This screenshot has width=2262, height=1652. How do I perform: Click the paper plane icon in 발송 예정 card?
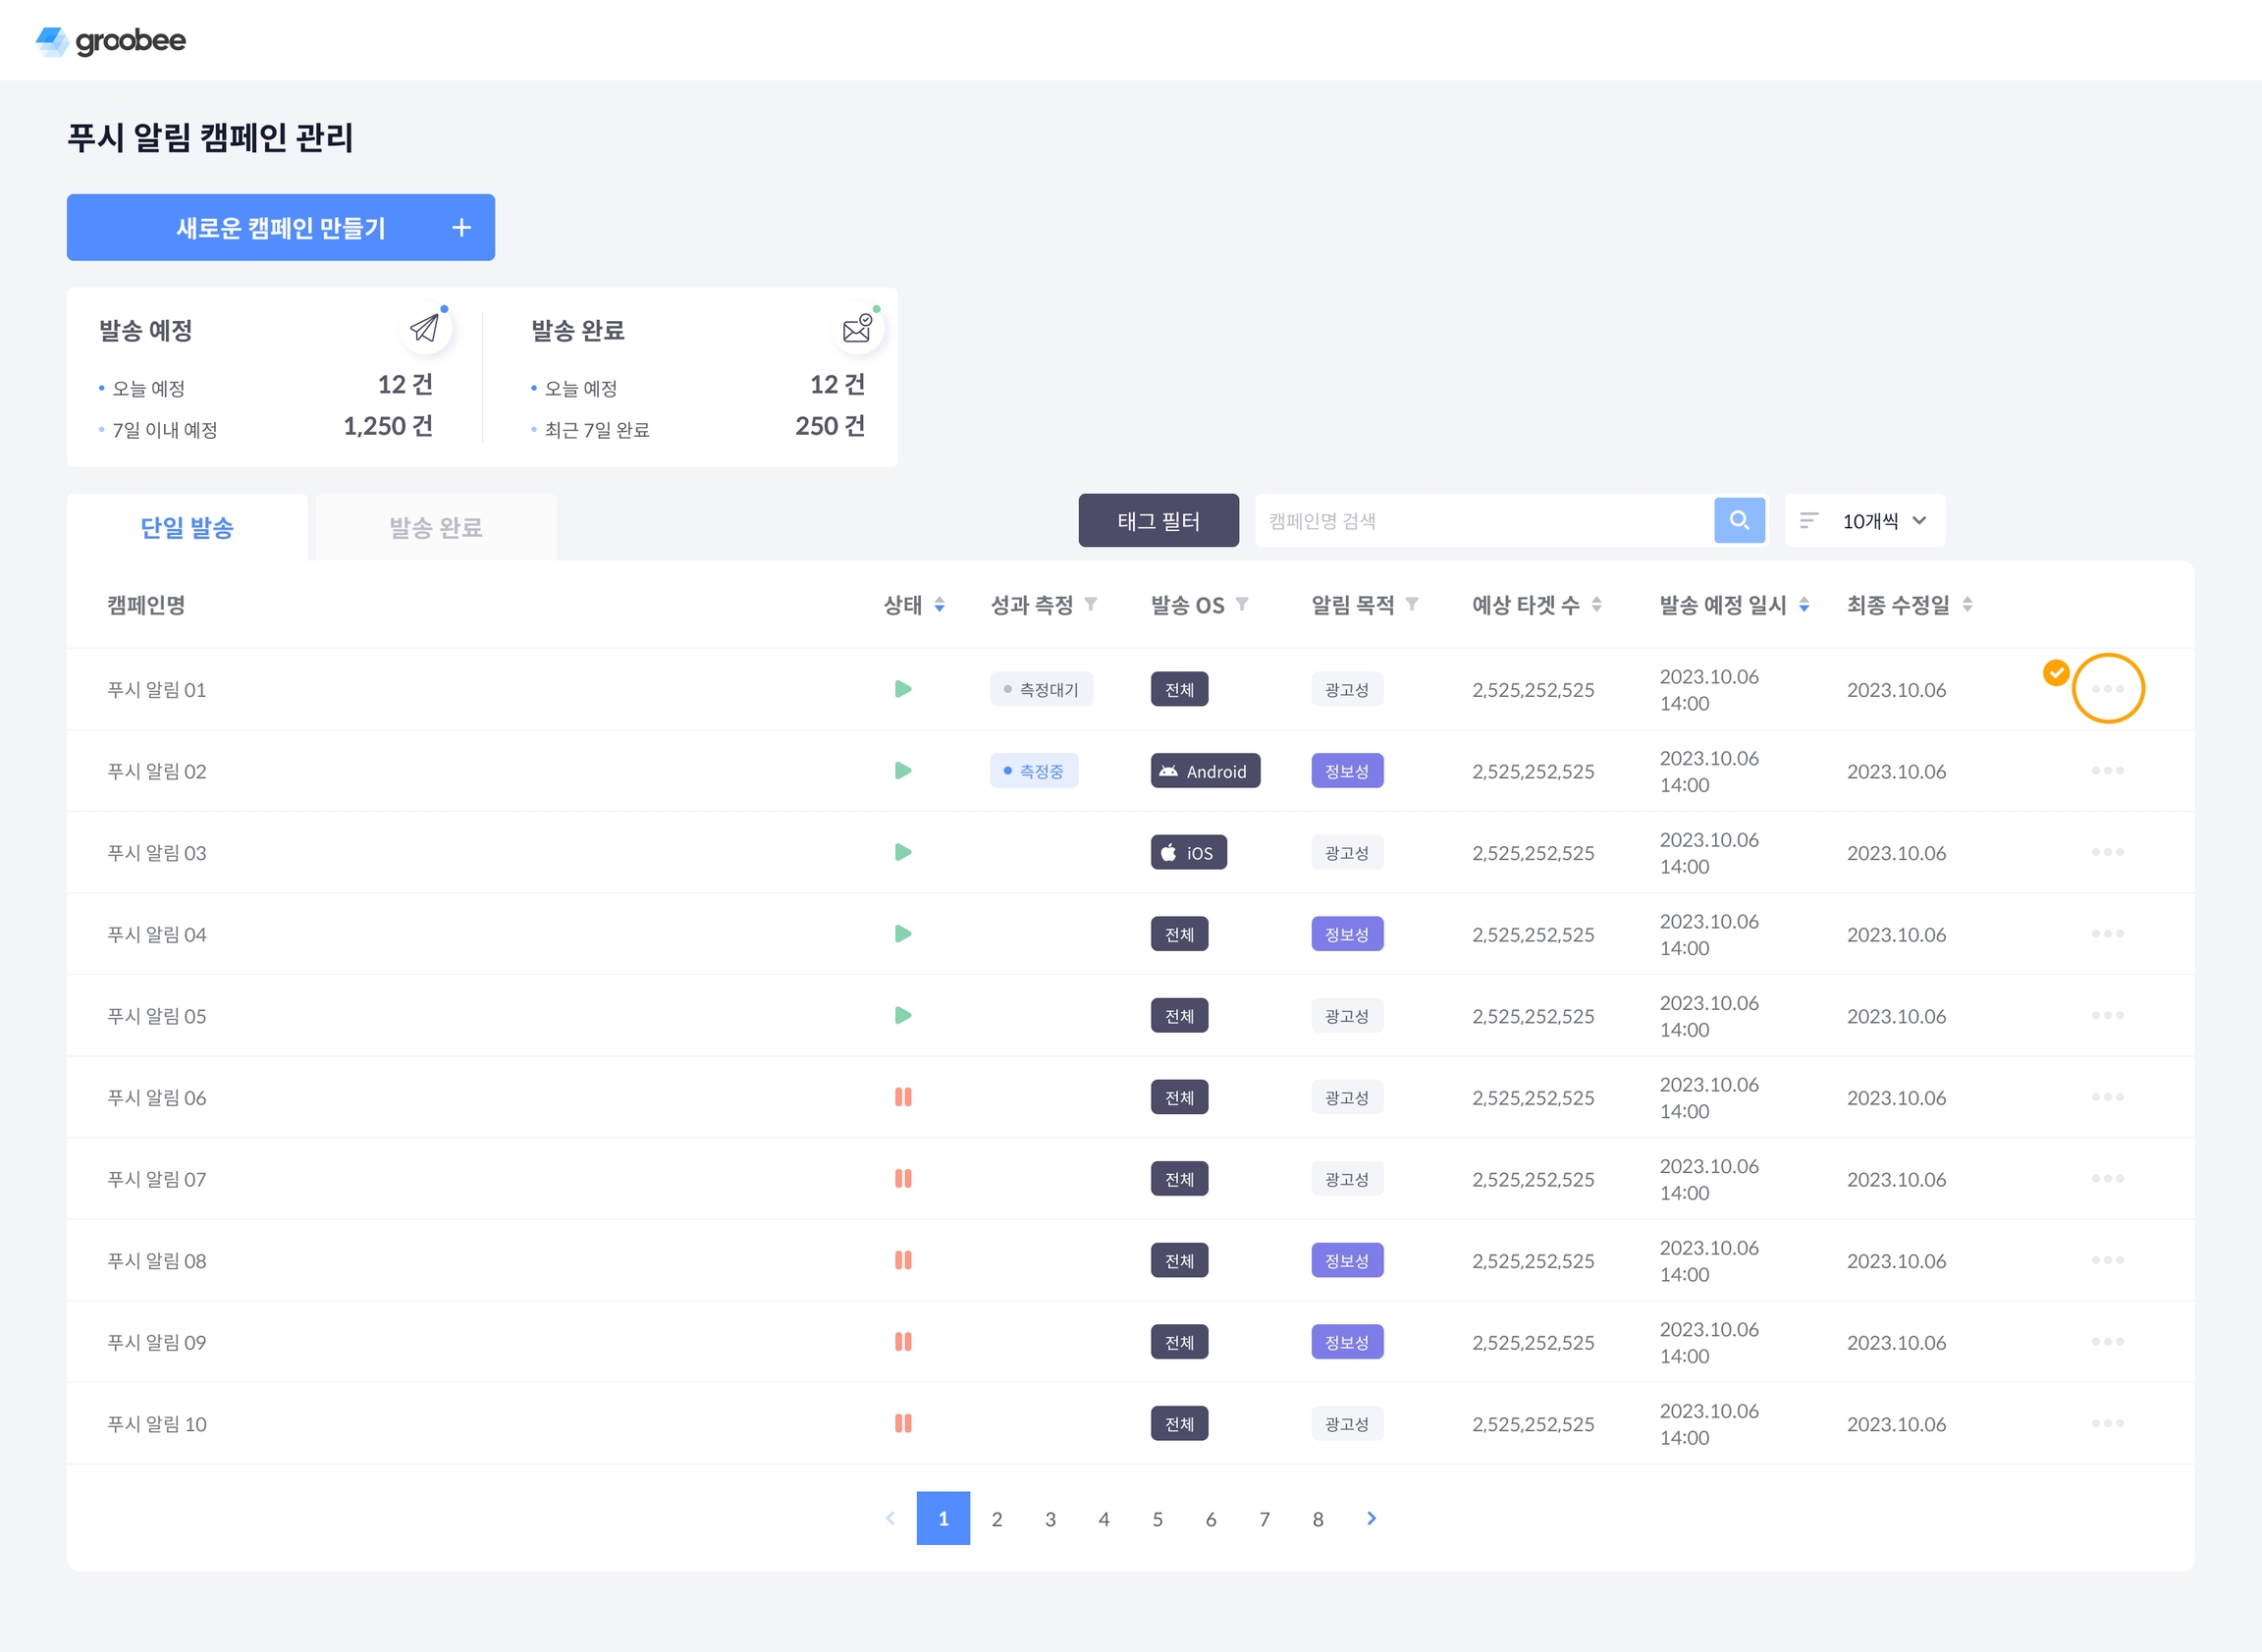(x=425, y=328)
